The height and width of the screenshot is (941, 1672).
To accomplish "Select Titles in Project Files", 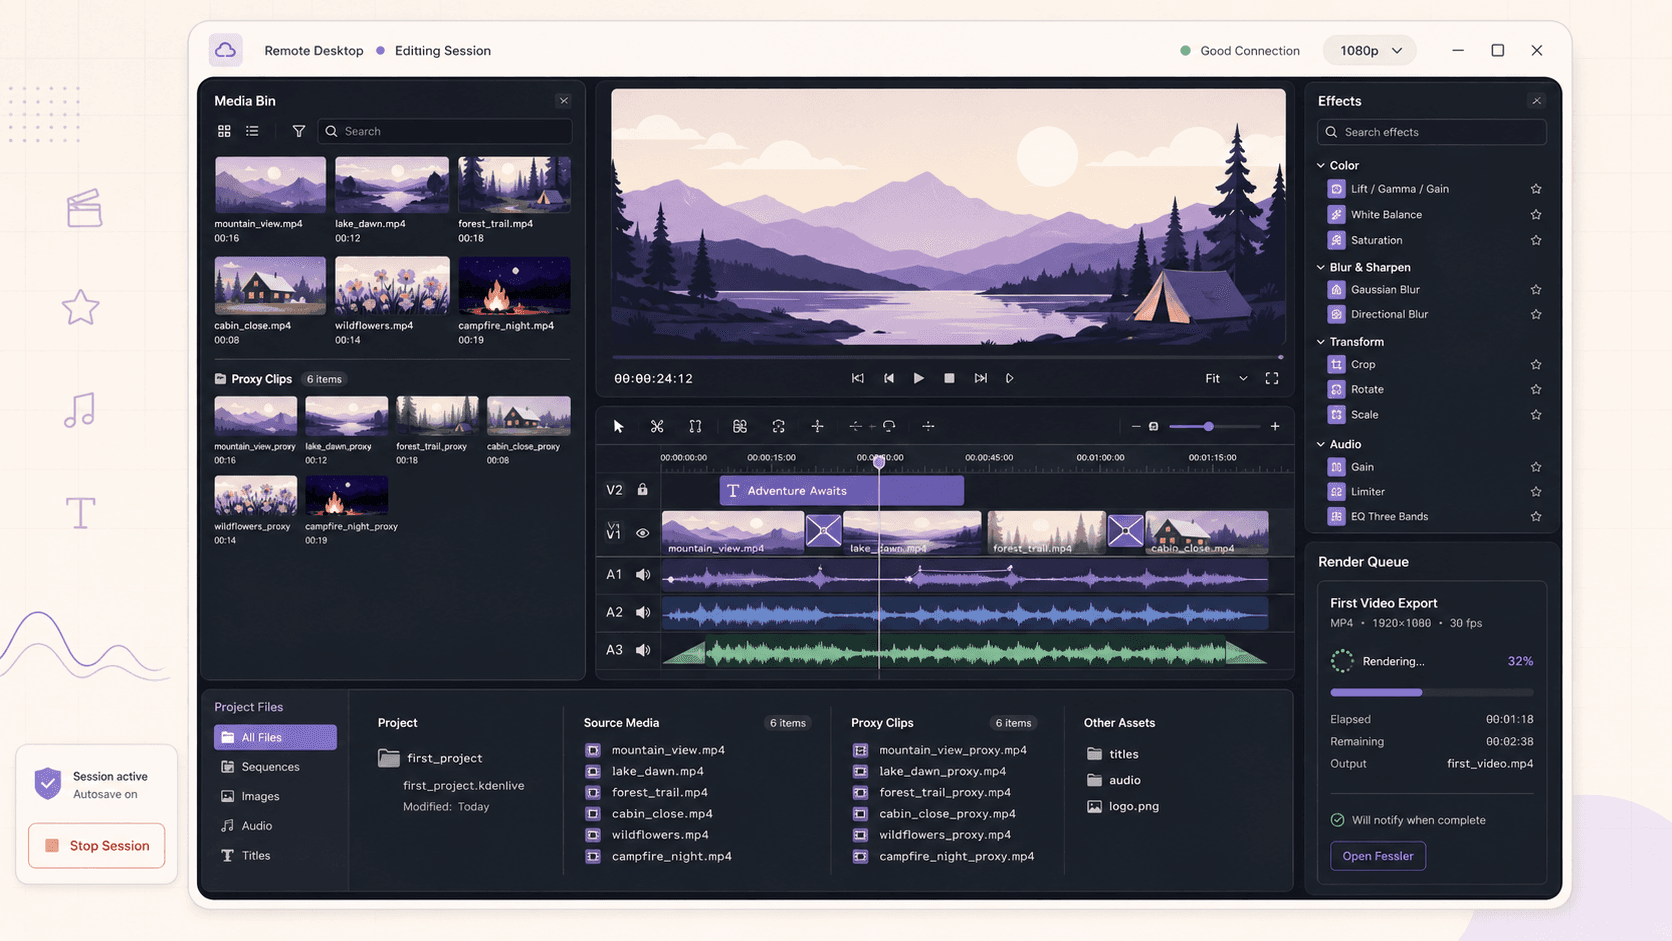I will coord(246,856).
